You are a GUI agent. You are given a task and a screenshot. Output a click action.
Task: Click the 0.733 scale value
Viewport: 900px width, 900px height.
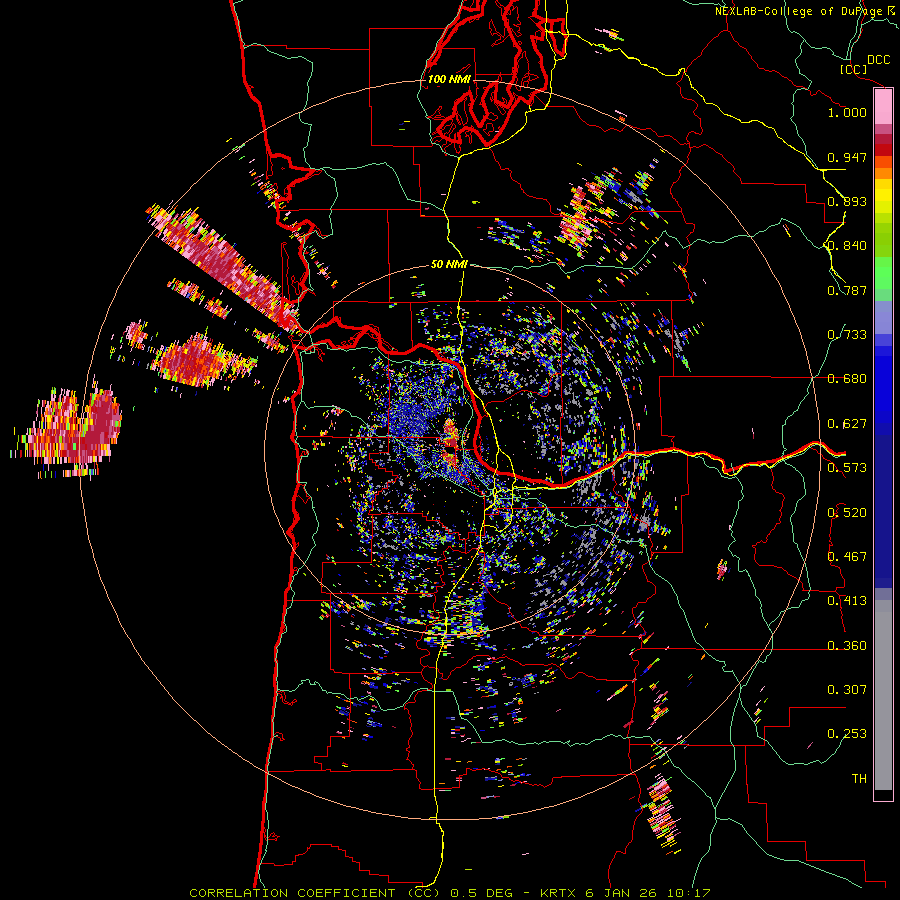(x=847, y=335)
